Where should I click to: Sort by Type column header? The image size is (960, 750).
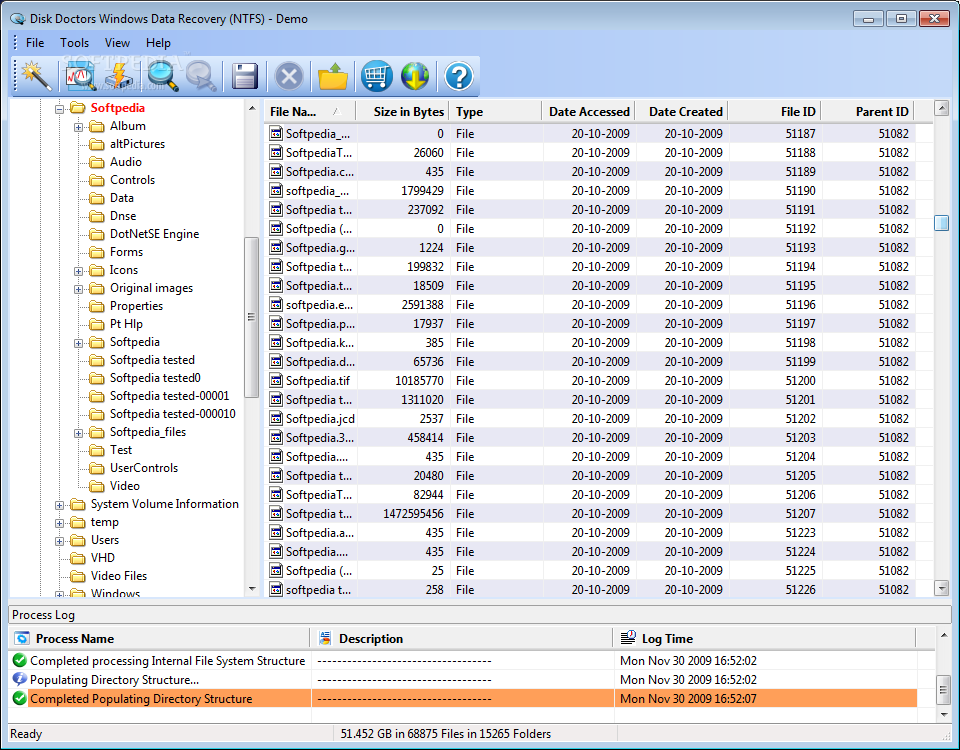(495, 111)
